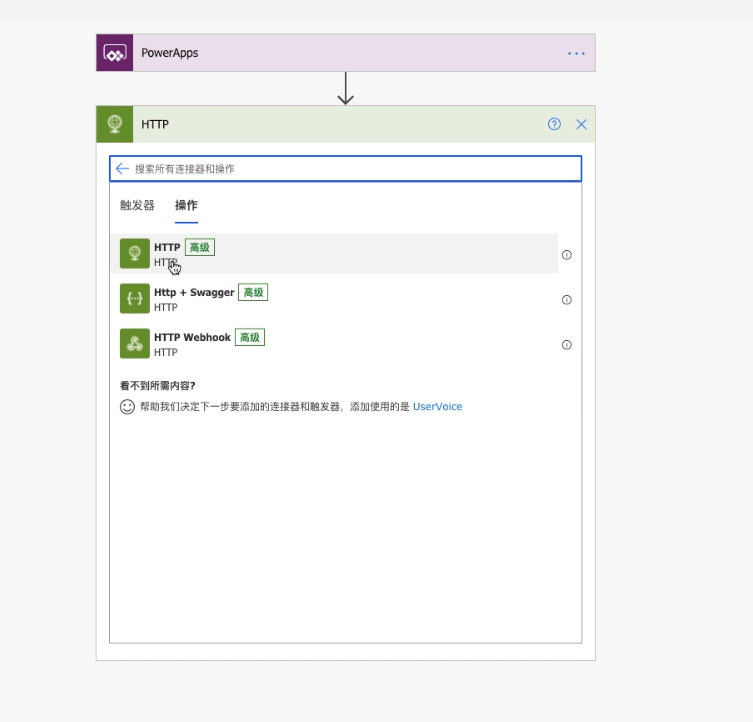Click the HTTP step header title

[x=155, y=124]
